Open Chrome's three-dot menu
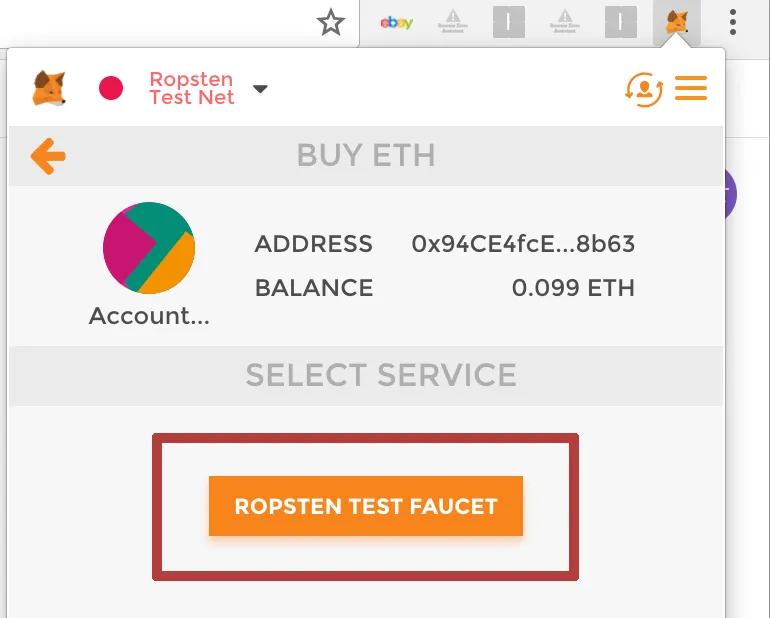770x618 pixels. [x=733, y=22]
